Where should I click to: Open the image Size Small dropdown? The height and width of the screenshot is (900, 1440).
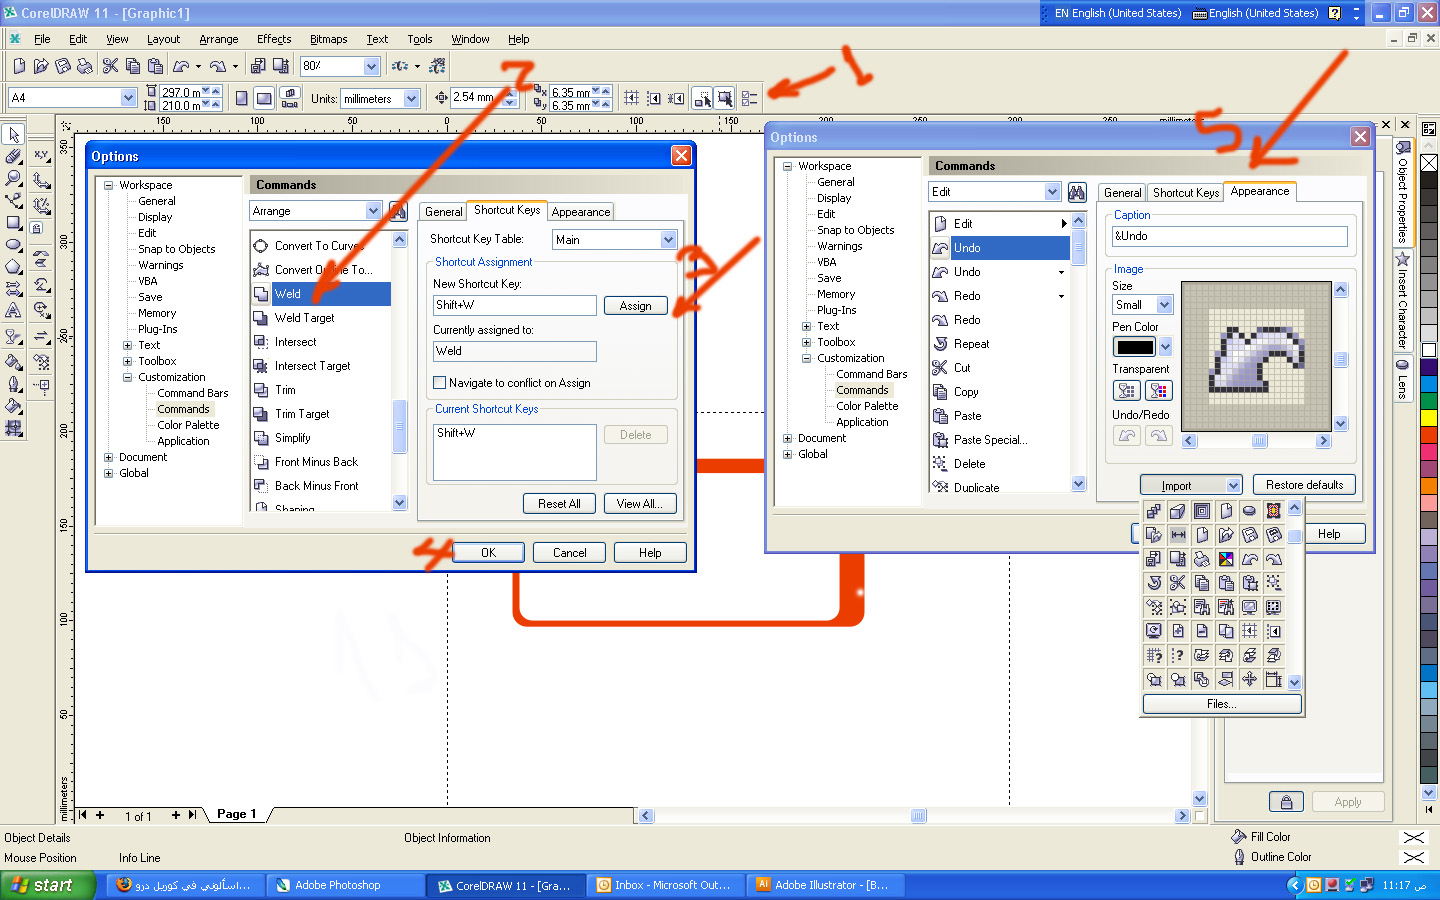1164,305
